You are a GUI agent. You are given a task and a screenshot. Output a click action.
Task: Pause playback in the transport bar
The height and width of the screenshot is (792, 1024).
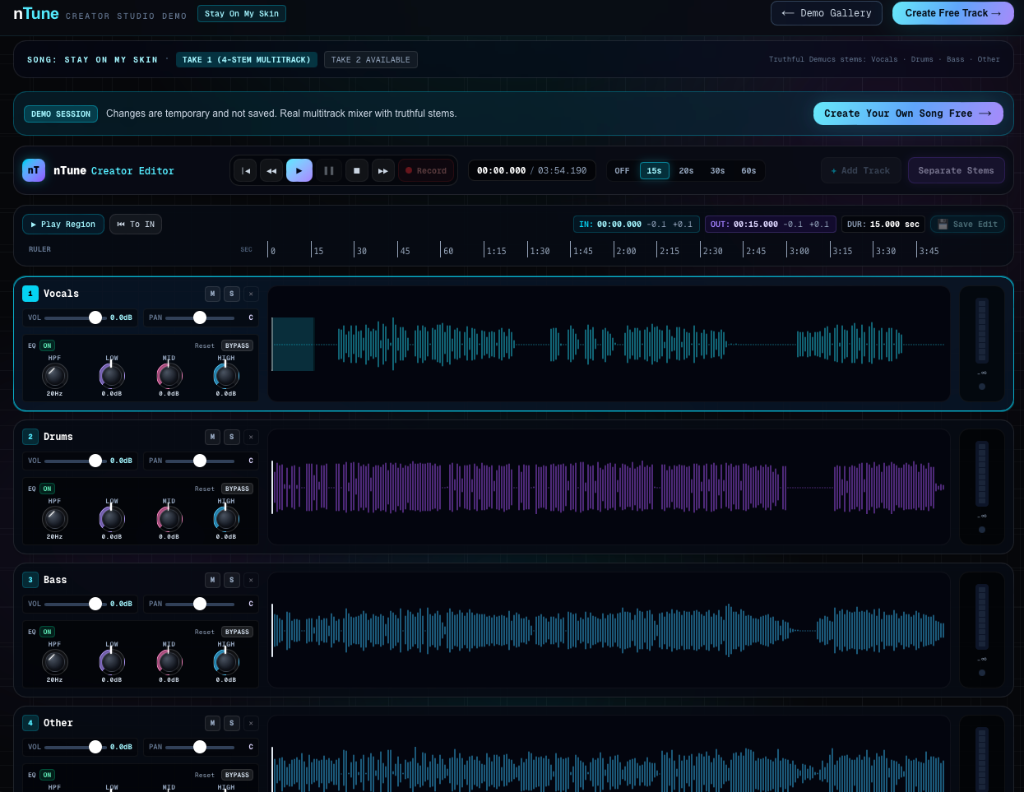click(x=329, y=170)
